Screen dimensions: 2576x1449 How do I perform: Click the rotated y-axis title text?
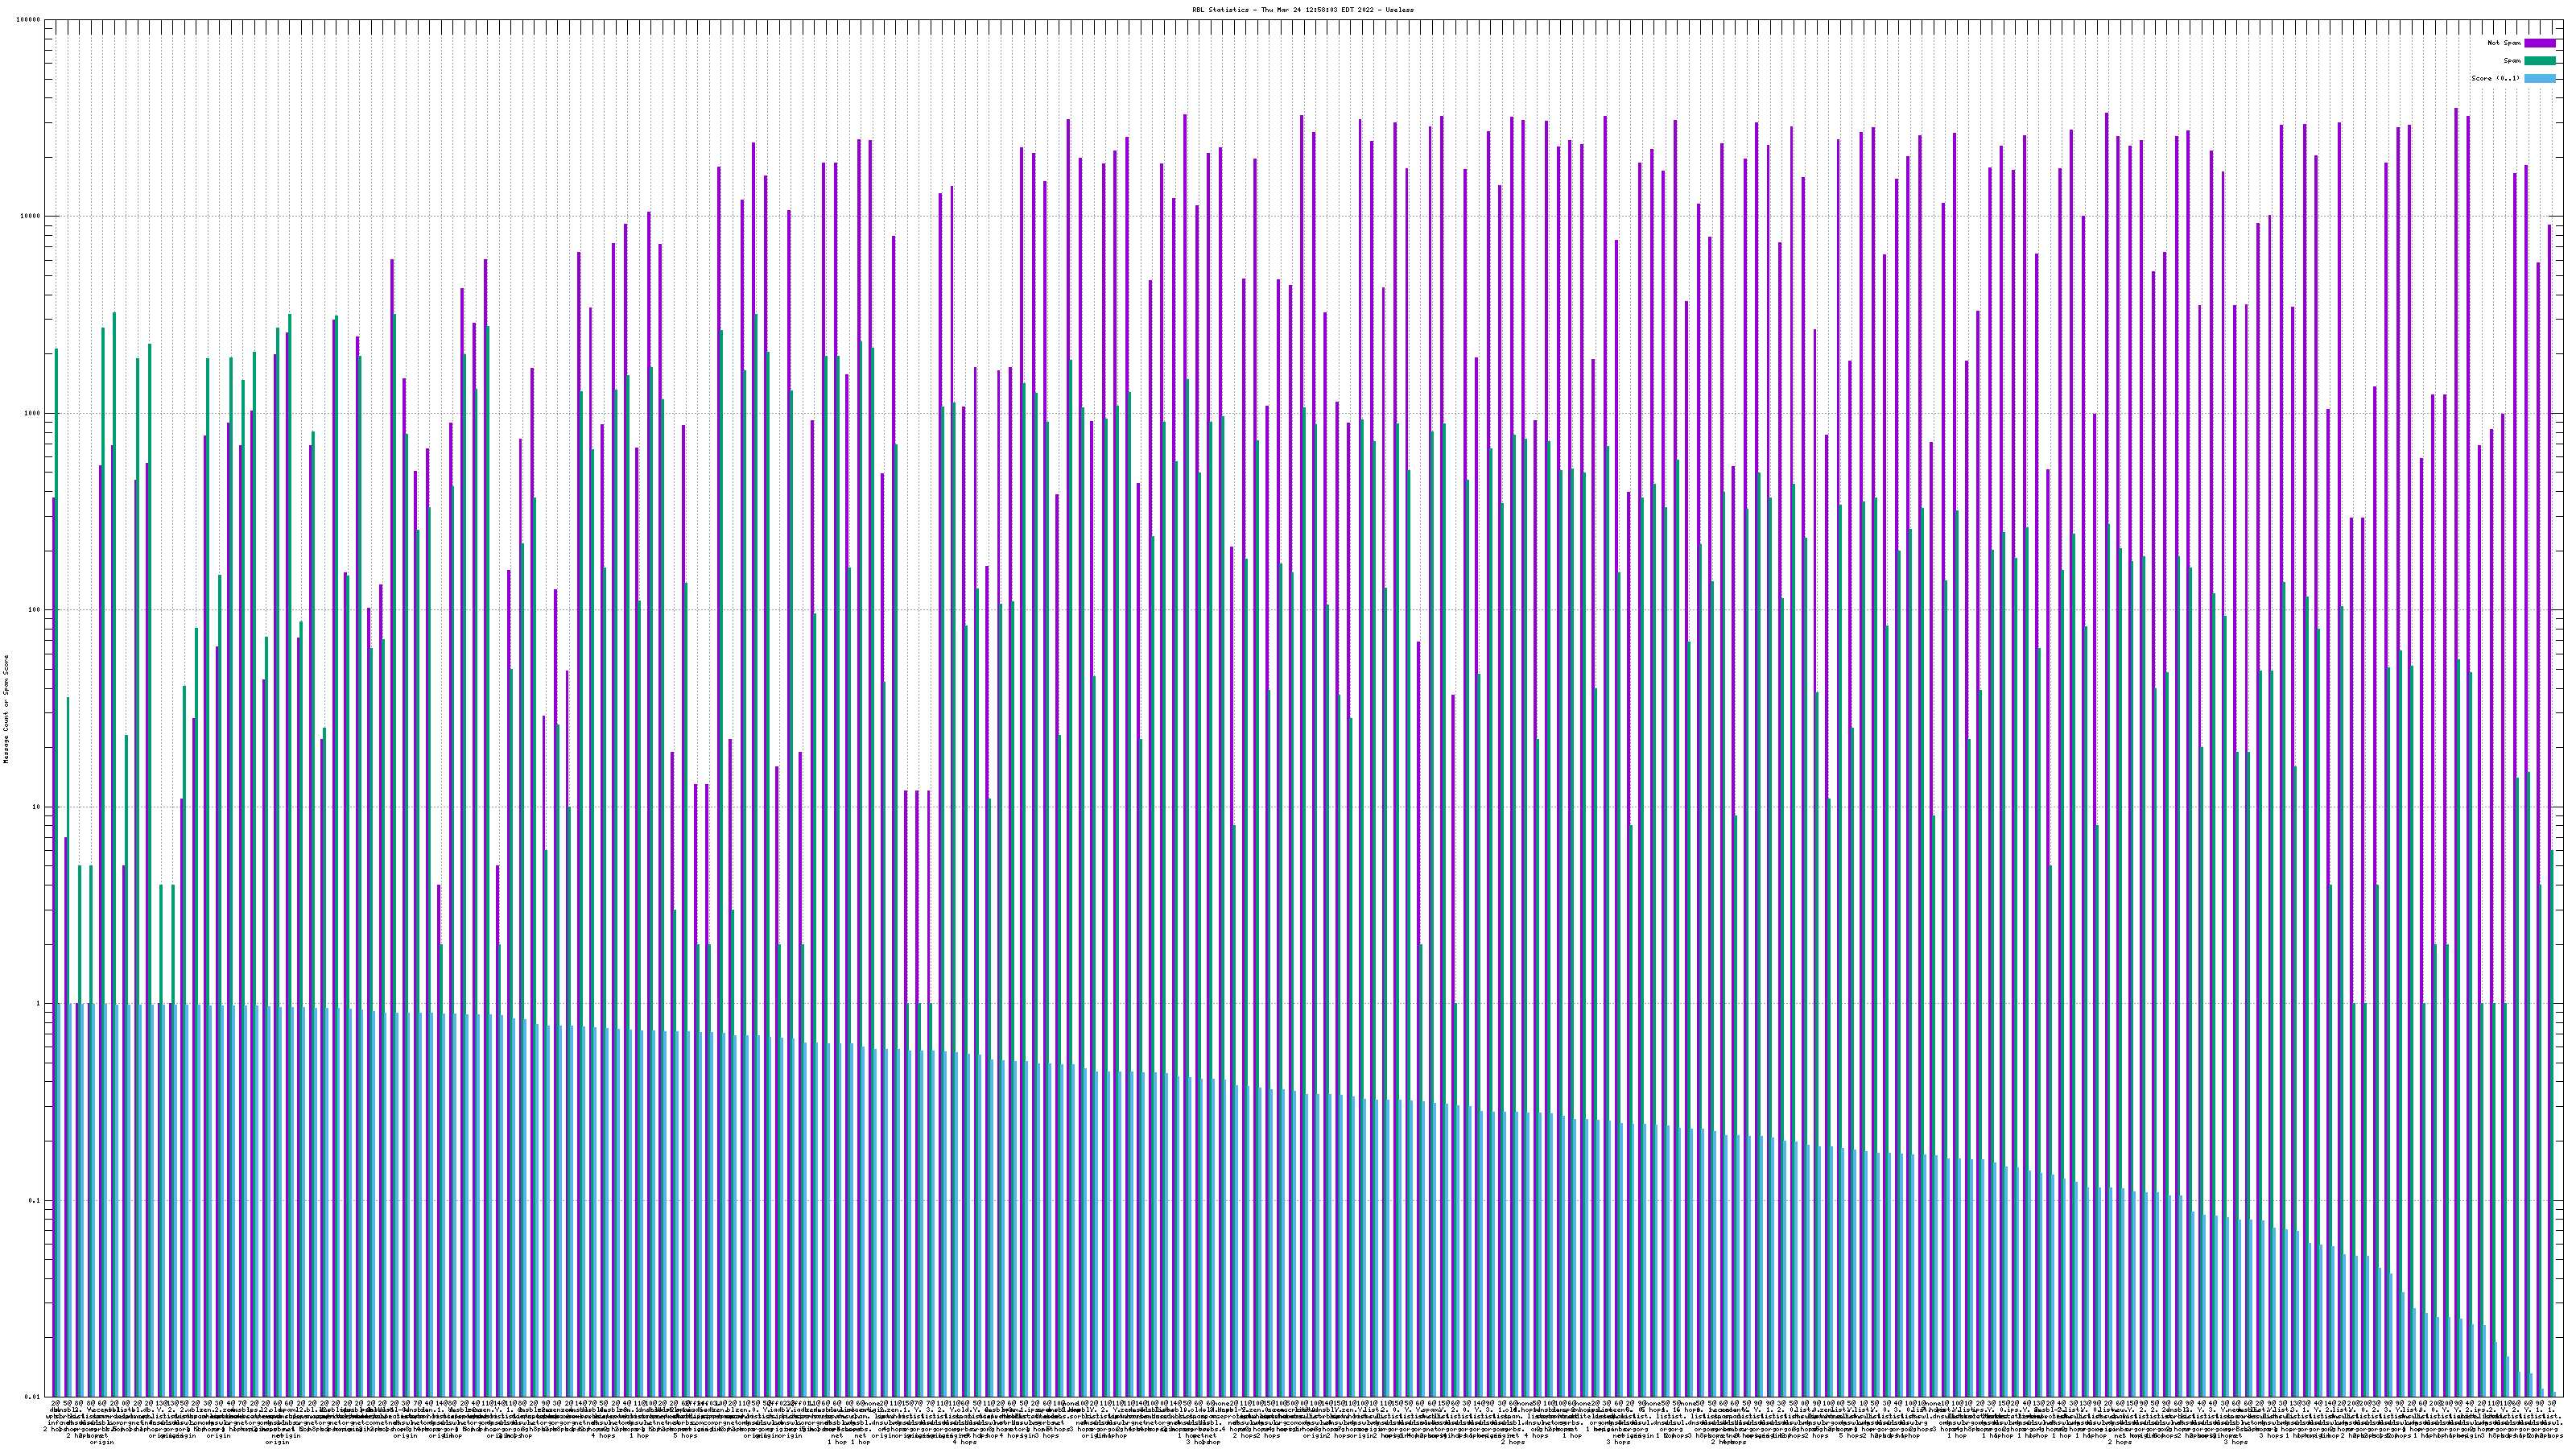[x=6, y=709]
